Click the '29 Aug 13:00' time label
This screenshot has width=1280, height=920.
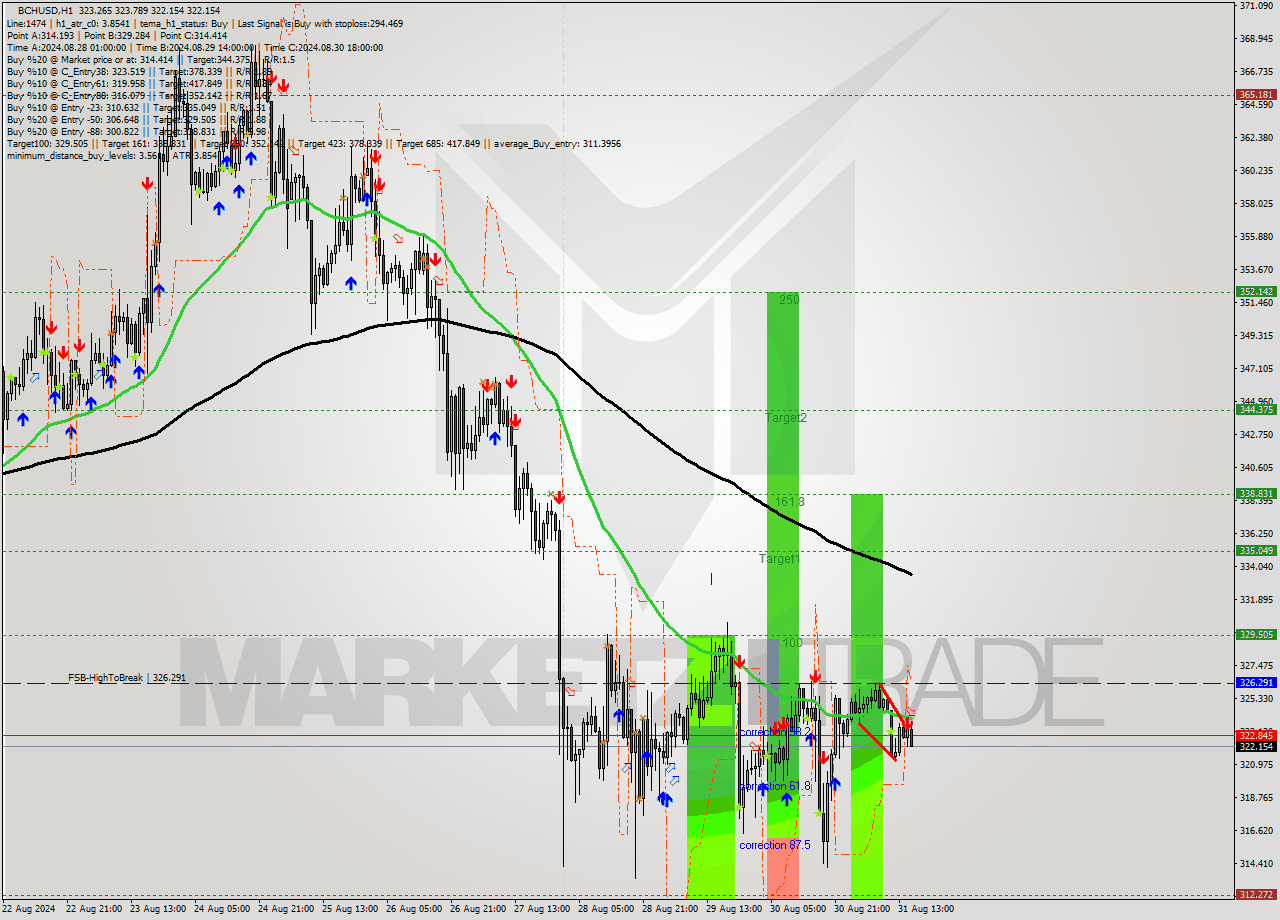(x=735, y=909)
